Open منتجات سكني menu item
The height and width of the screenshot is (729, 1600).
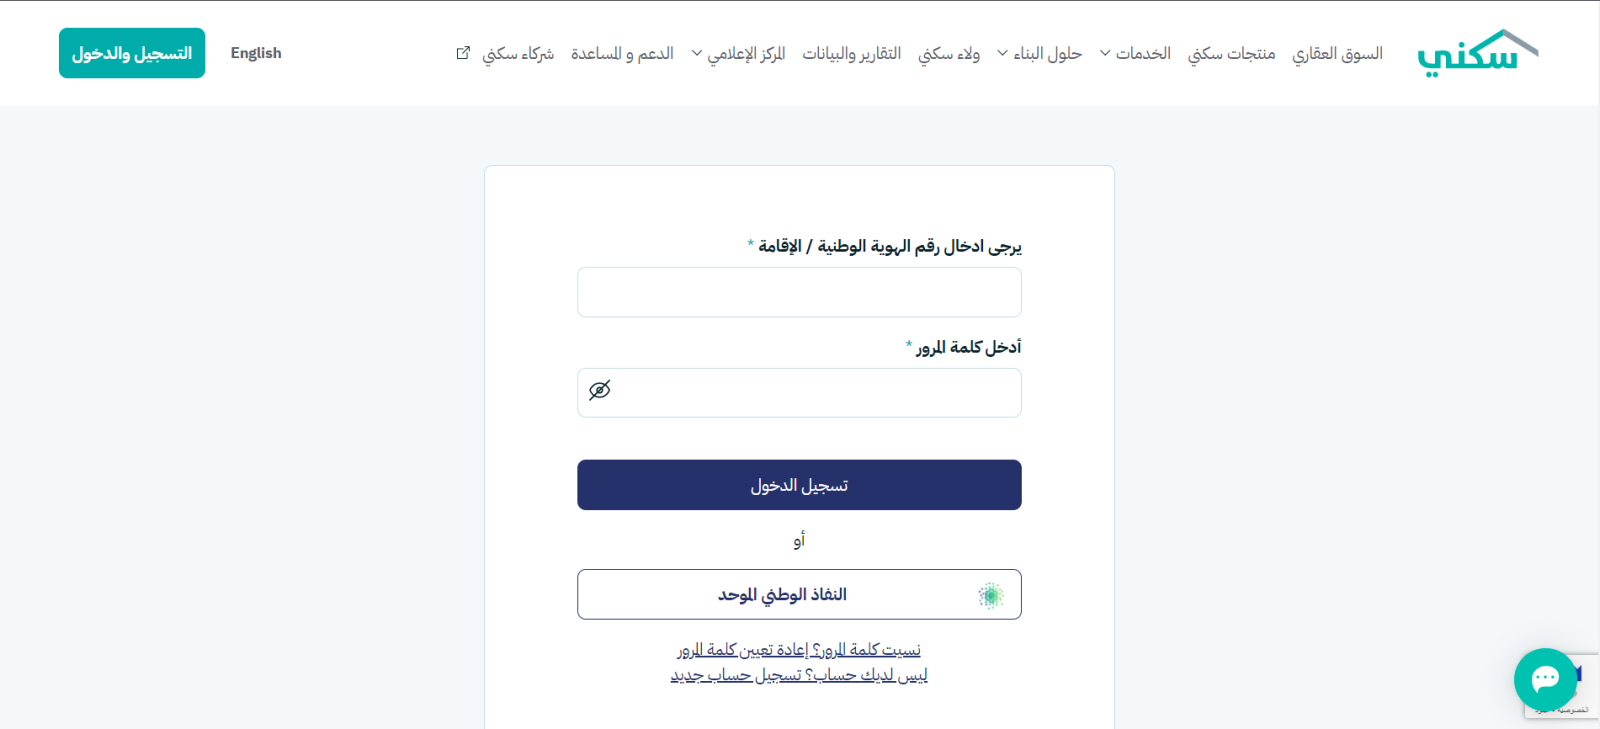pos(1231,53)
